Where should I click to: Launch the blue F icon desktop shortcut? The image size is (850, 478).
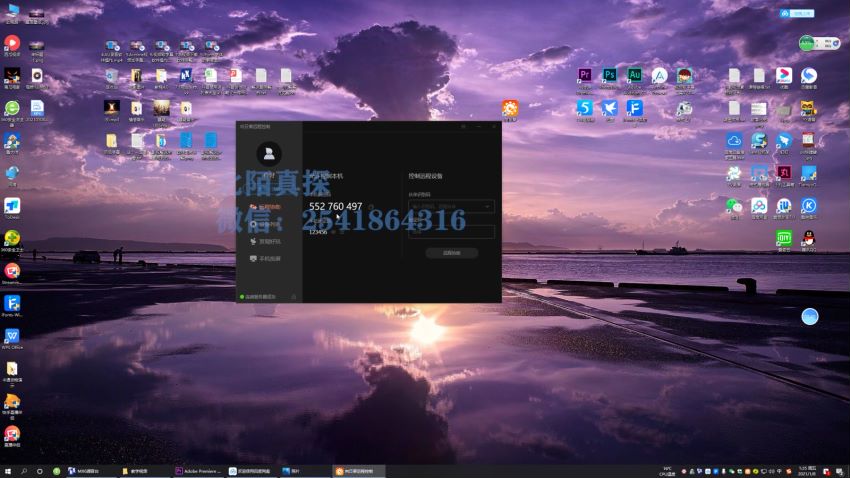tap(634, 108)
